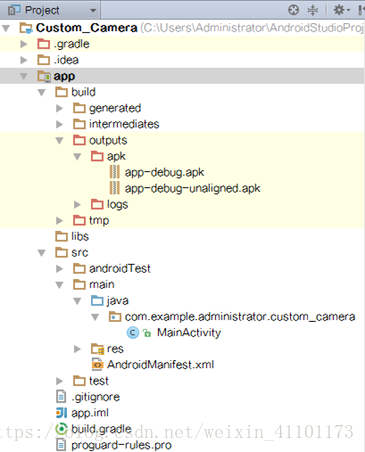Click the package folder icon for com.example

click(x=115, y=317)
